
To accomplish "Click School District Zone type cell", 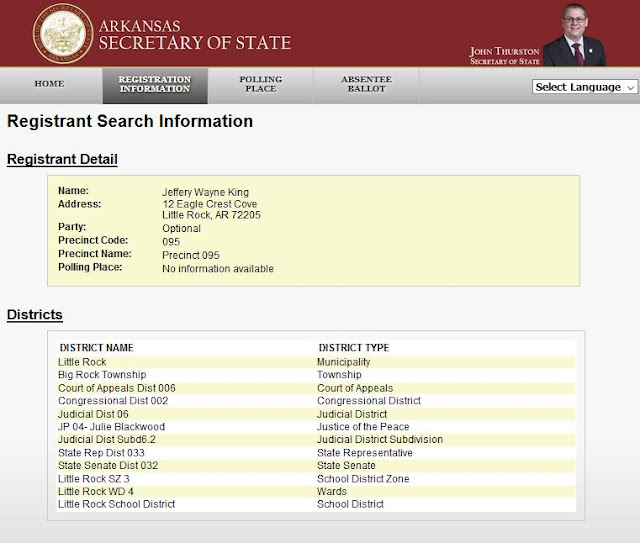I will pos(363,479).
